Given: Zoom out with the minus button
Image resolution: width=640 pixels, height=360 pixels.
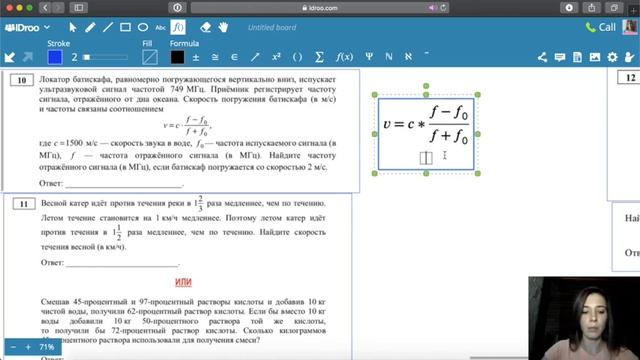Looking at the screenshot, I should (13, 347).
